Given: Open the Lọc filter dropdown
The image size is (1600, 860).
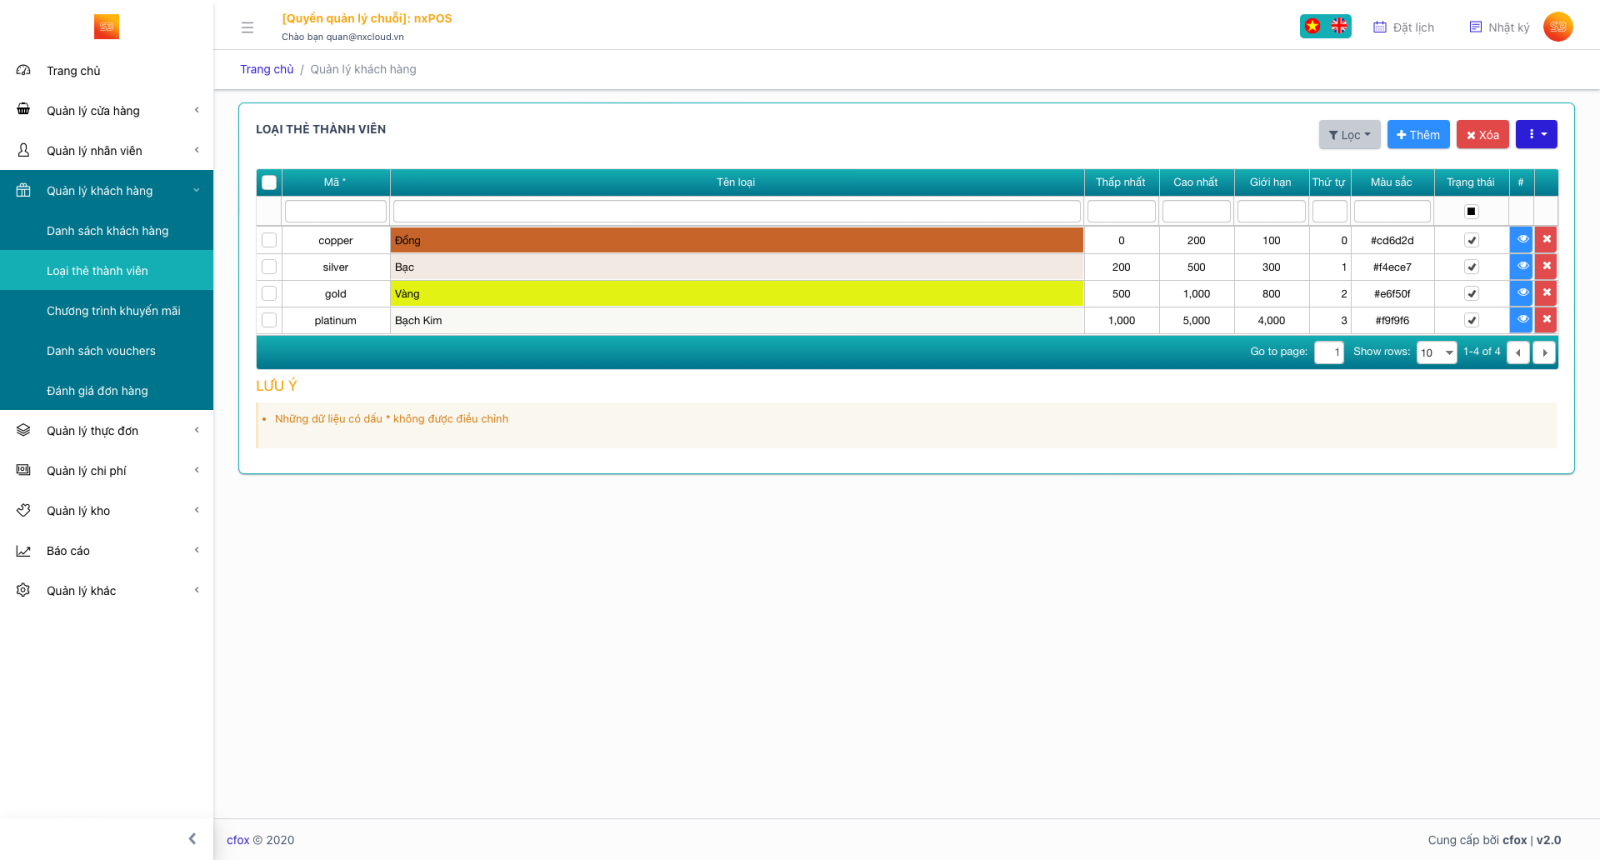Looking at the screenshot, I should 1349,135.
